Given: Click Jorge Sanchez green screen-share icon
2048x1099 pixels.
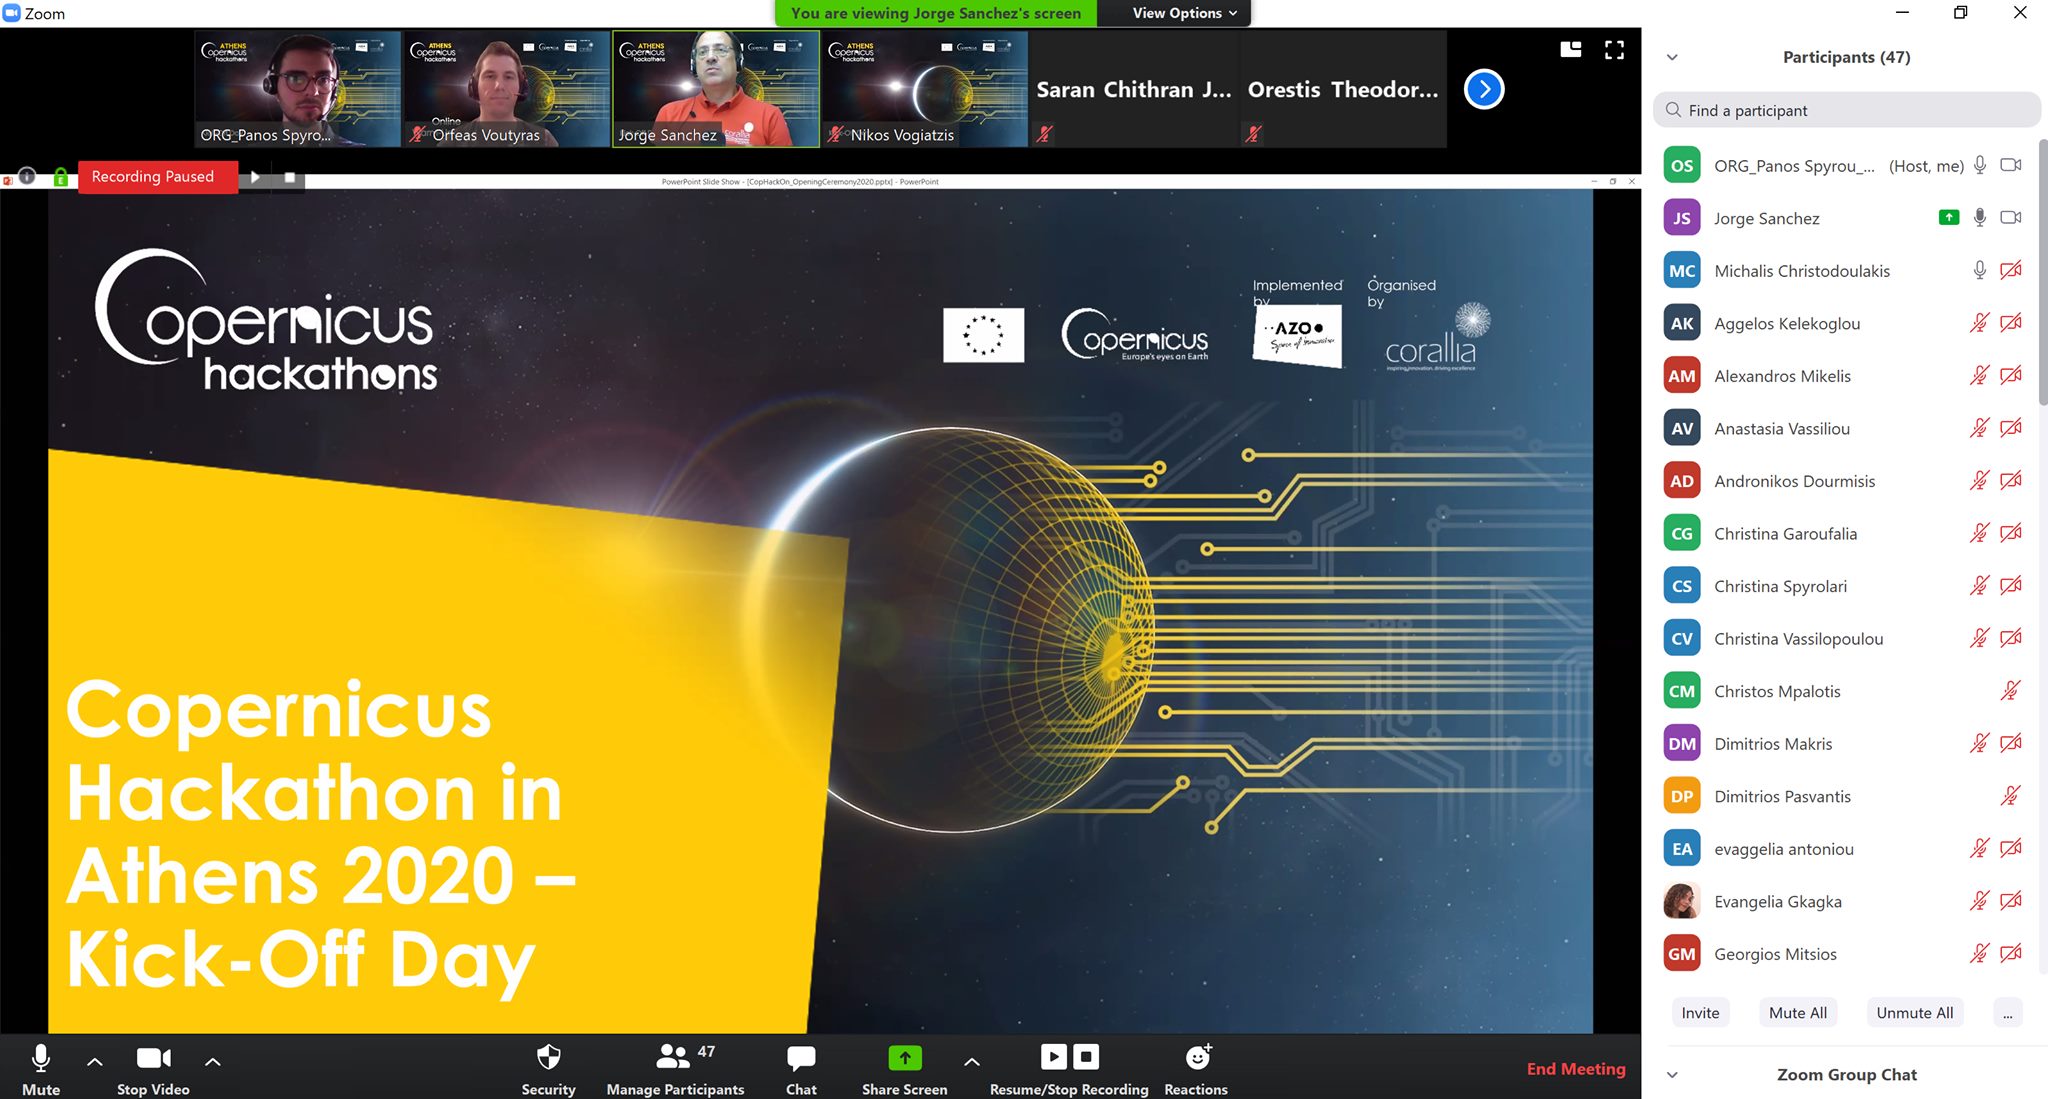Looking at the screenshot, I should coord(1948,217).
